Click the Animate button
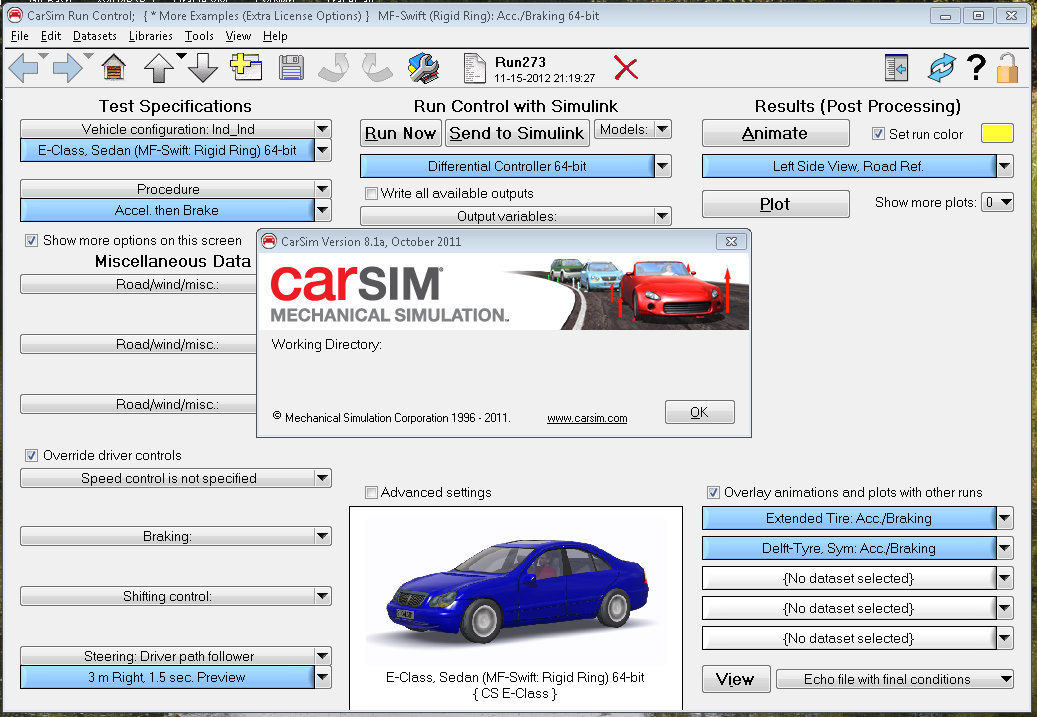 pos(775,133)
